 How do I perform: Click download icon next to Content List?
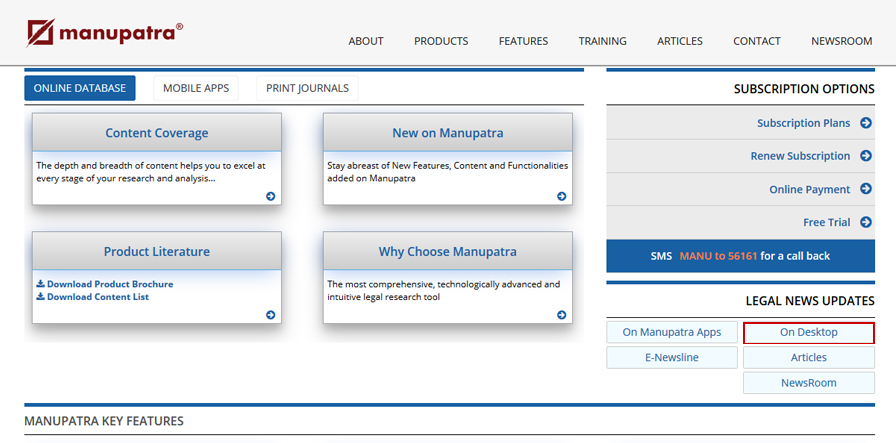tap(41, 296)
